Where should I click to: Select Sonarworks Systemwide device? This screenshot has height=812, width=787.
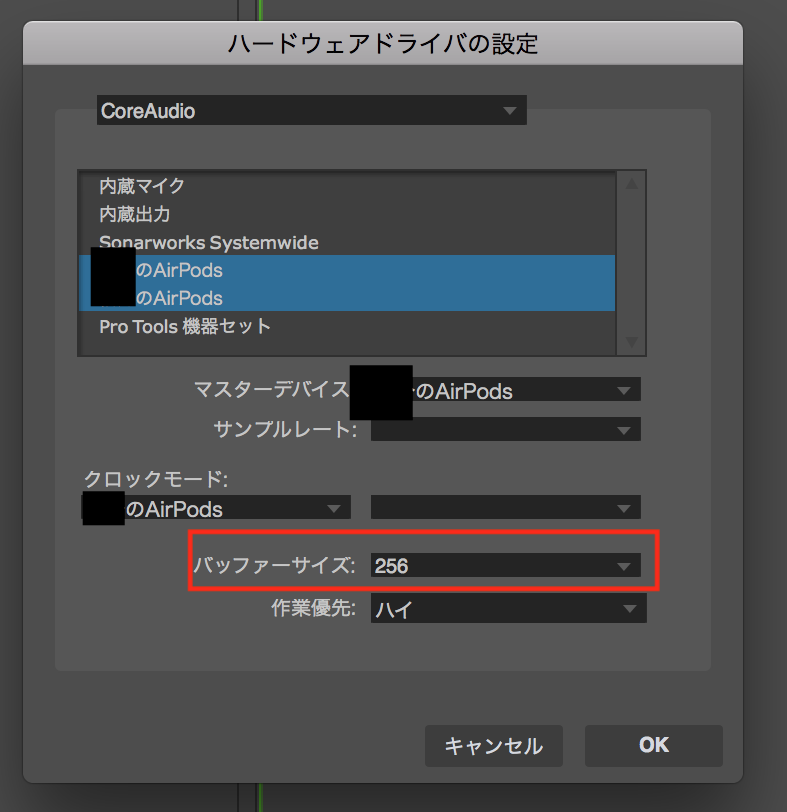(208, 242)
